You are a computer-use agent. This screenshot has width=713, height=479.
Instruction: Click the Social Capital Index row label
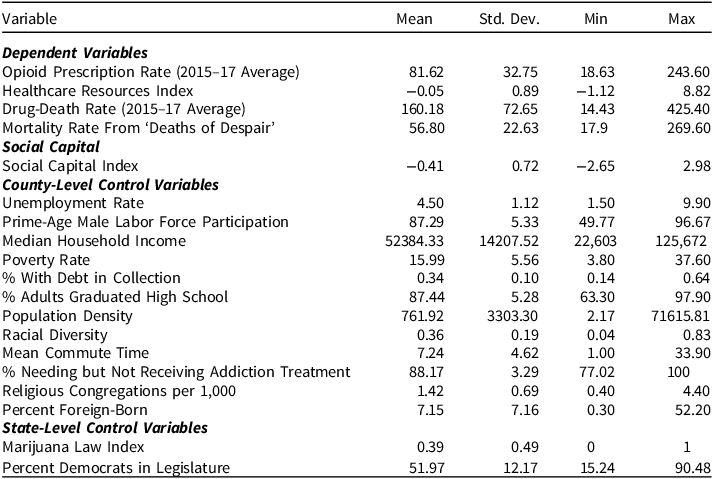click(70, 166)
